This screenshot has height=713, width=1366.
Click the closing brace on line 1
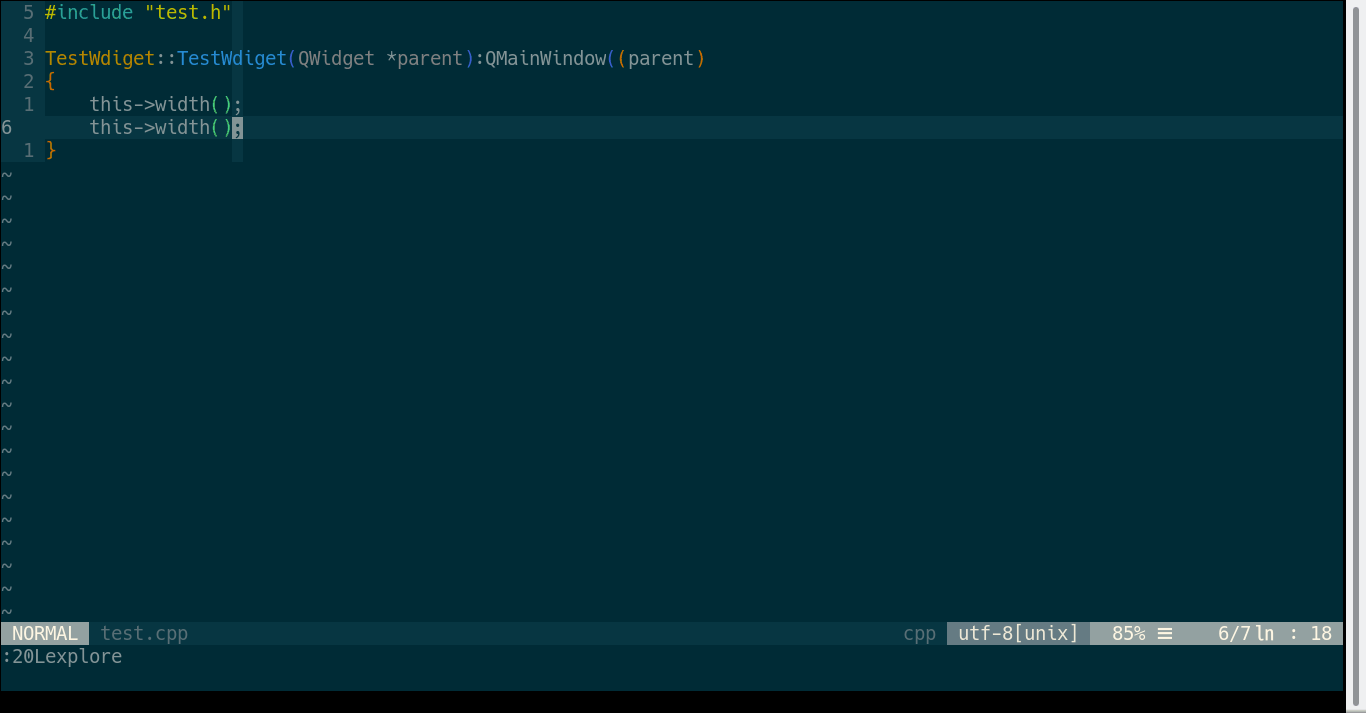pyautogui.click(x=50, y=150)
